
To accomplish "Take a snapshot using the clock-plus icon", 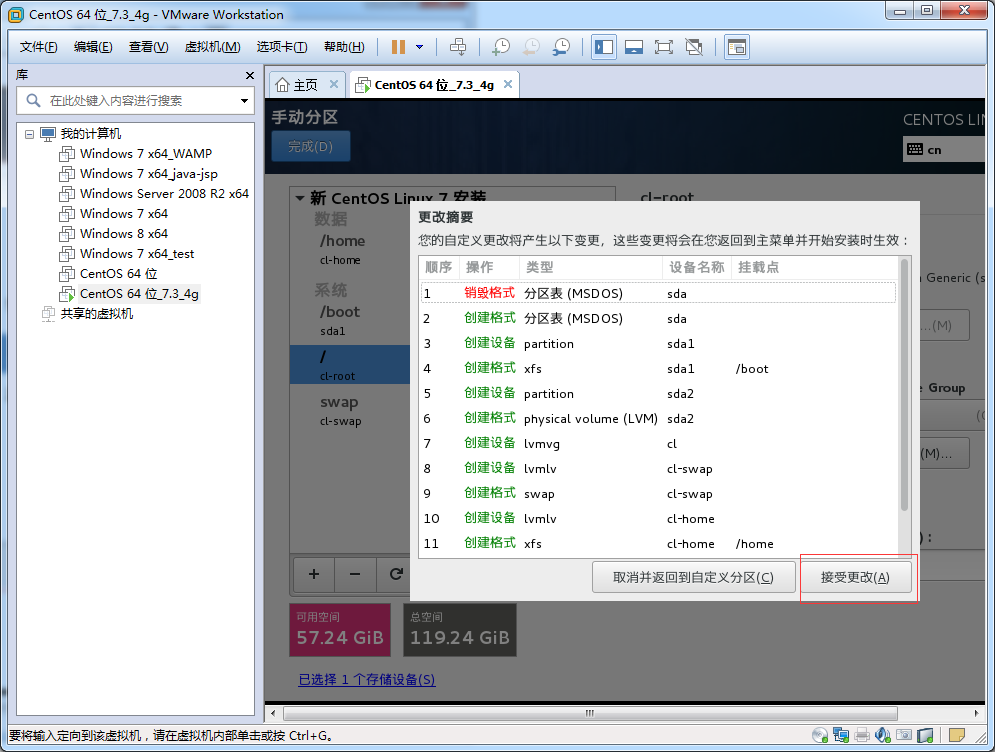I will coord(501,47).
